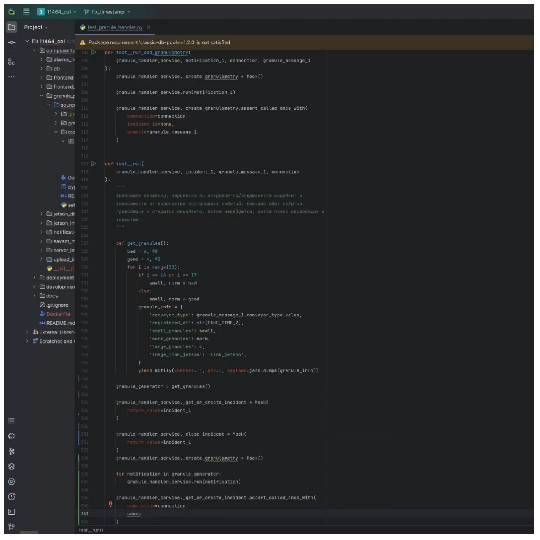Click the project tree horizontal scrollbar
This screenshot has height=540, width=540.
(29, 532)
